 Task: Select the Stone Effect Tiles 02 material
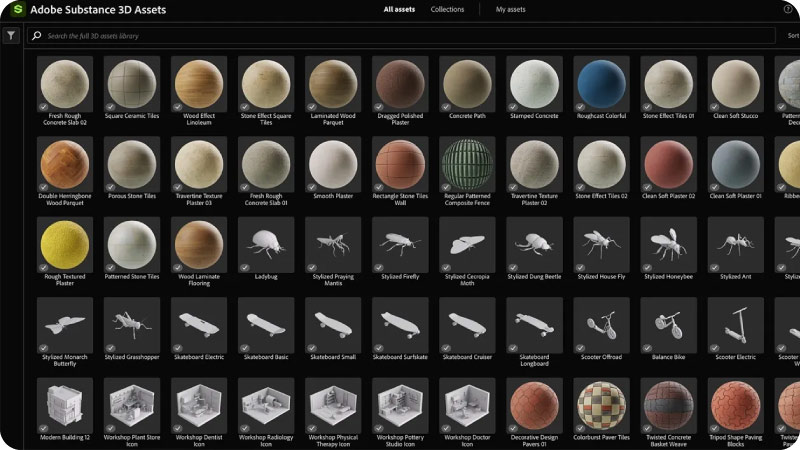click(602, 164)
